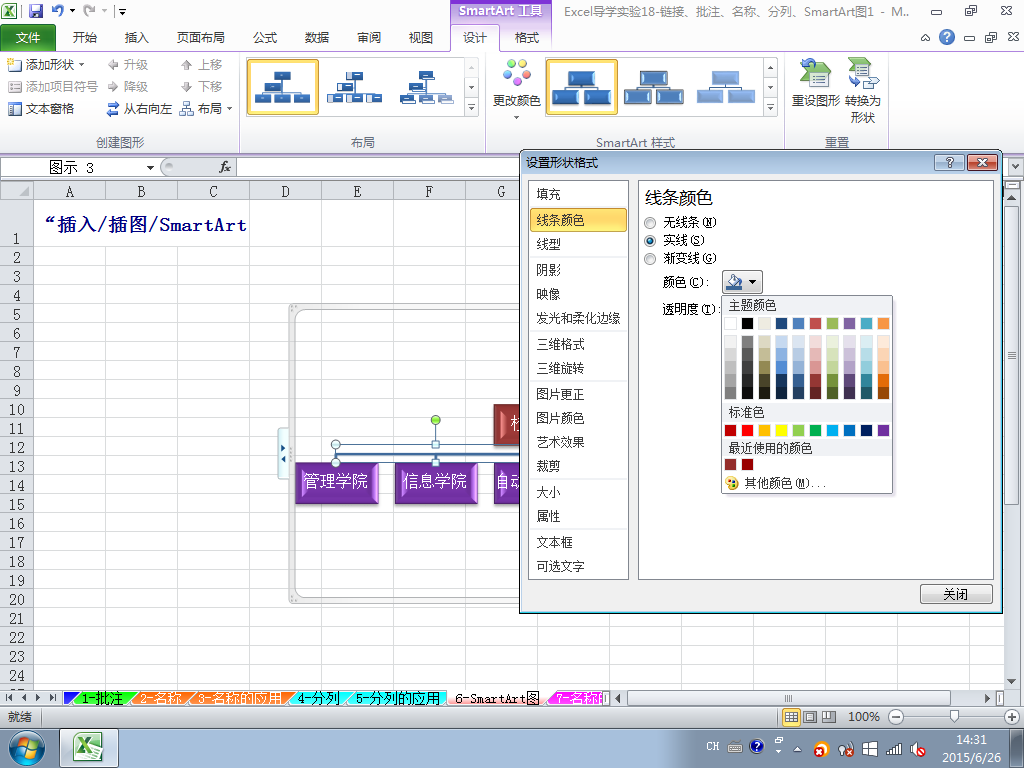
Task: Open quick access toolbar customize dropdown
Action: point(122,11)
